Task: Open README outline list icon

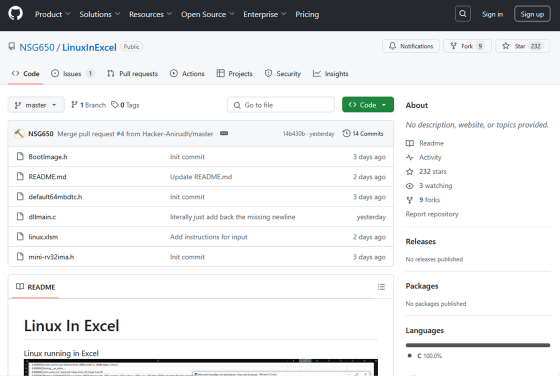Action: tap(381, 287)
